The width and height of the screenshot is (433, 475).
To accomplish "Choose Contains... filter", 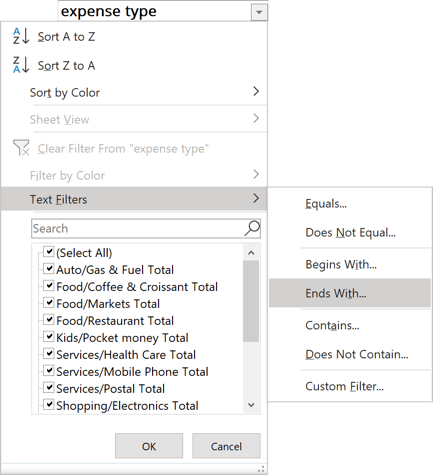I will click(350, 325).
